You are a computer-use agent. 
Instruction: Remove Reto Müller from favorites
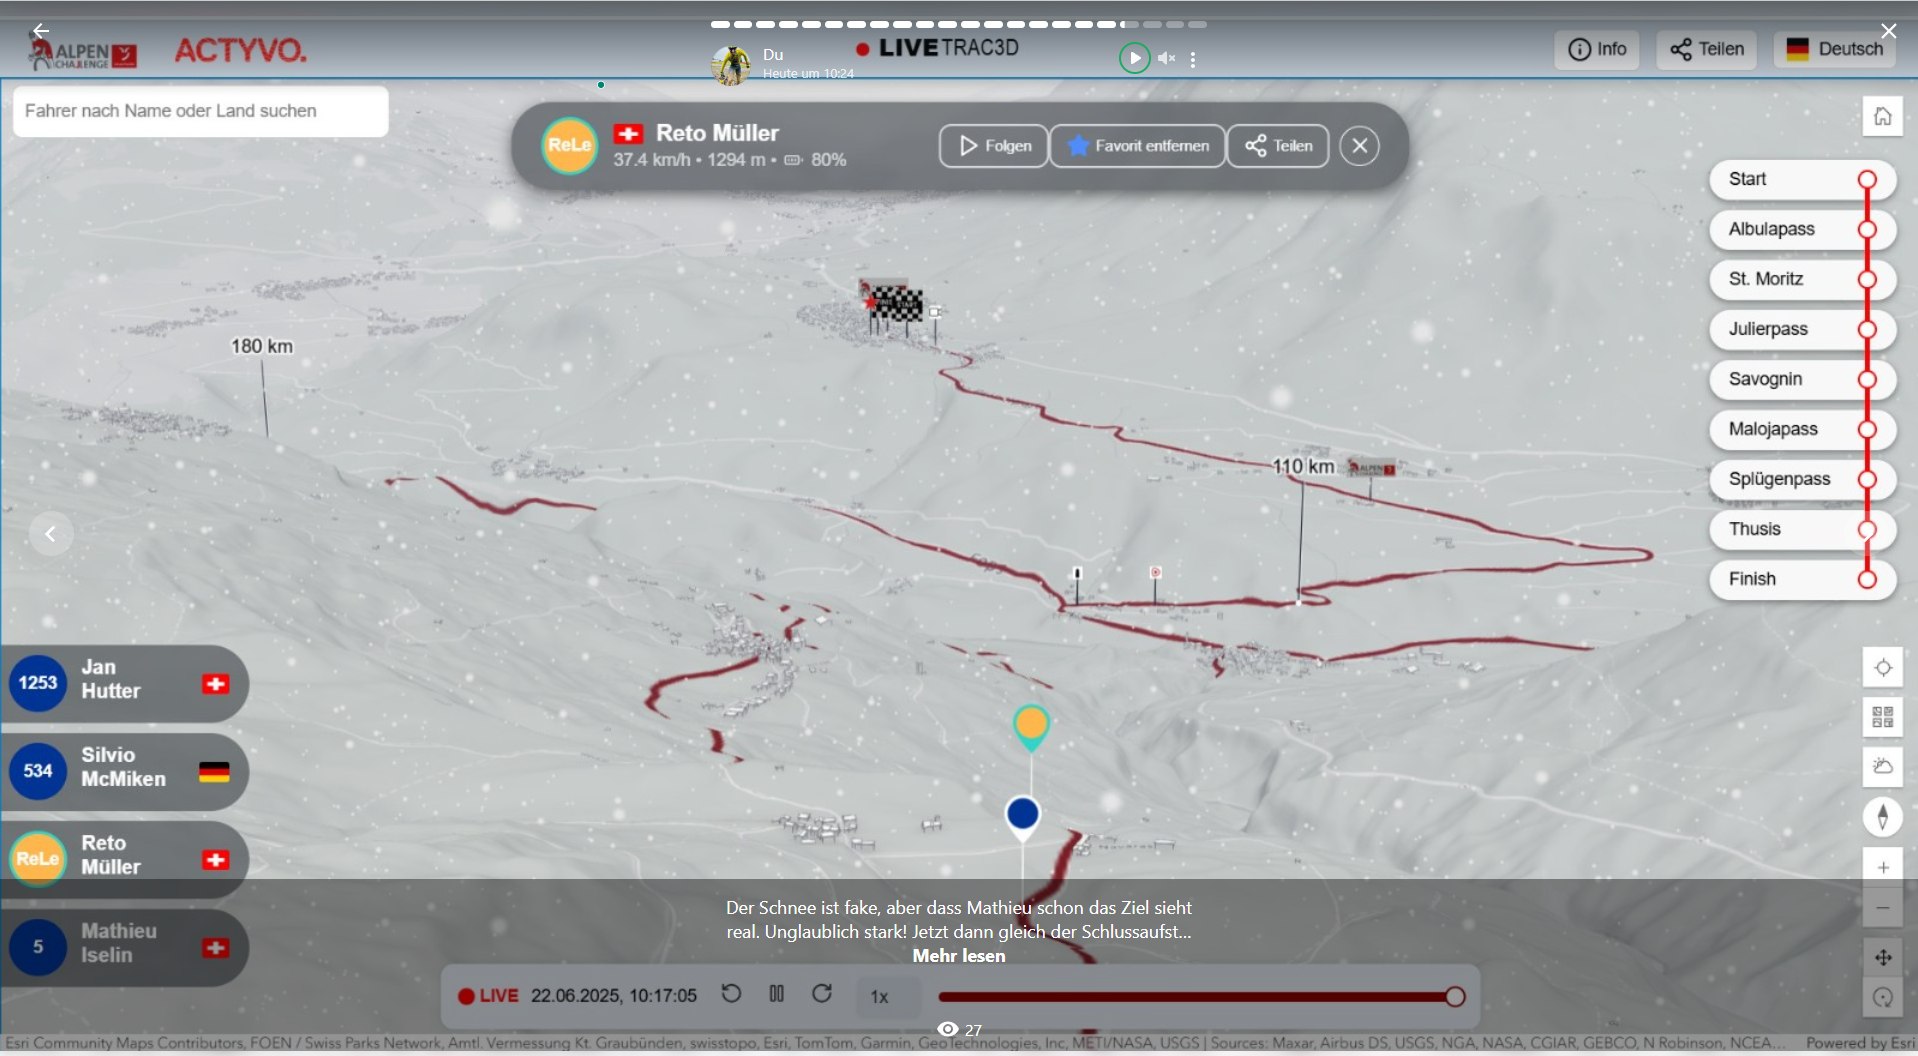pyautogui.click(x=1137, y=146)
